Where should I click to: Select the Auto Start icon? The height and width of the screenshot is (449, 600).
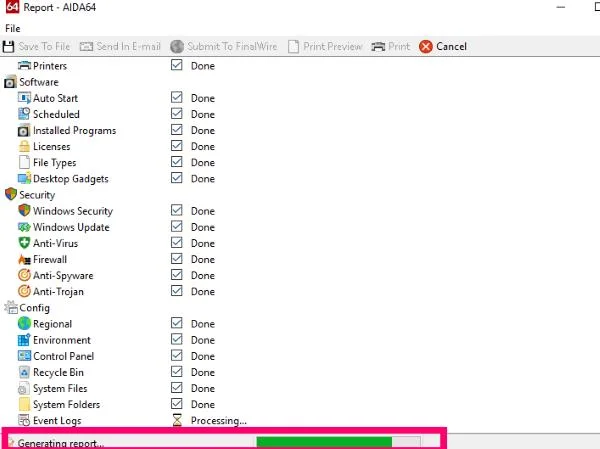click(24, 98)
